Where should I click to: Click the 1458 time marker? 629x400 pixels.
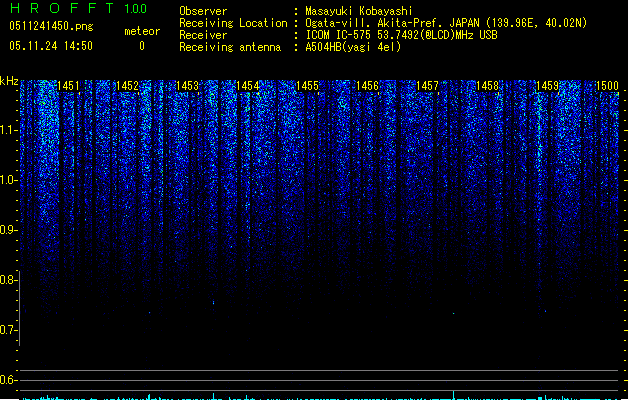pyautogui.click(x=487, y=86)
